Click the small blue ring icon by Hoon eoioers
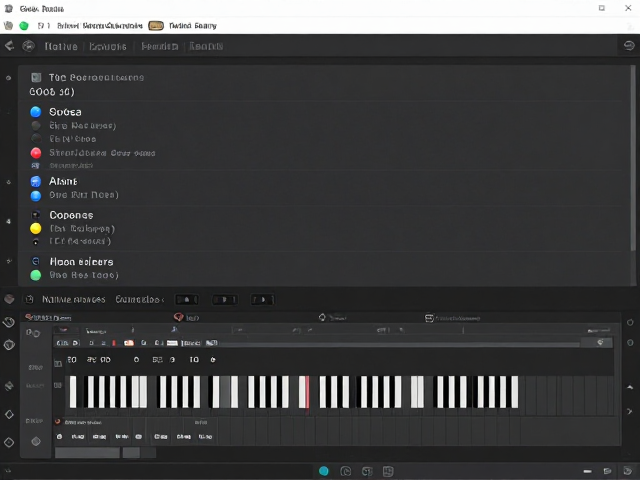640x480 pixels. click(x=36, y=261)
